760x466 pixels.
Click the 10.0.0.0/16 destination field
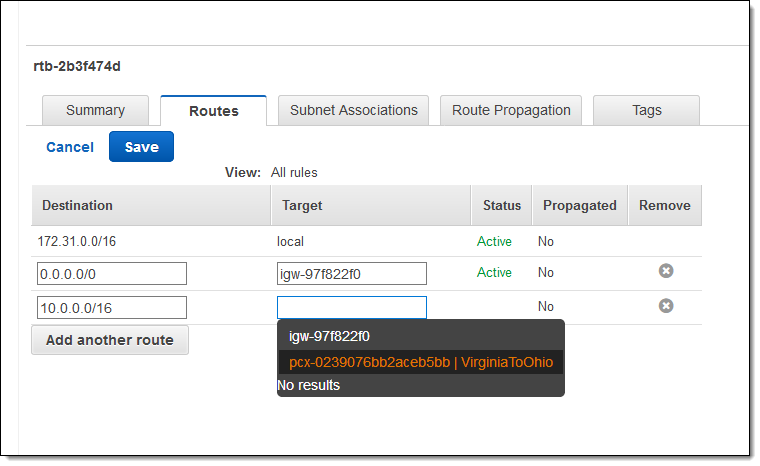pyautogui.click(x=112, y=307)
